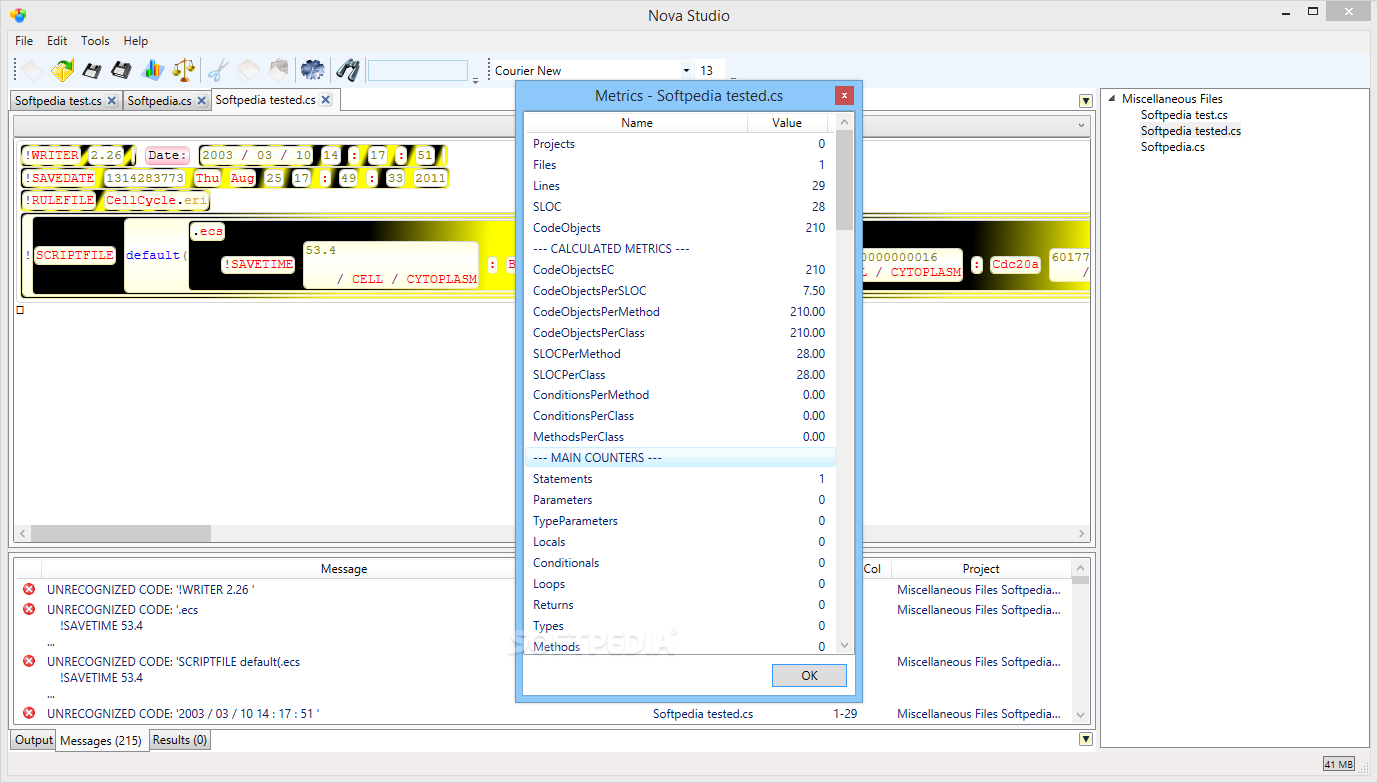Open the document tabs list dropdown arrow
Screen dimensions: 1378x783
pyautogui.click(x=1085, y=101)
